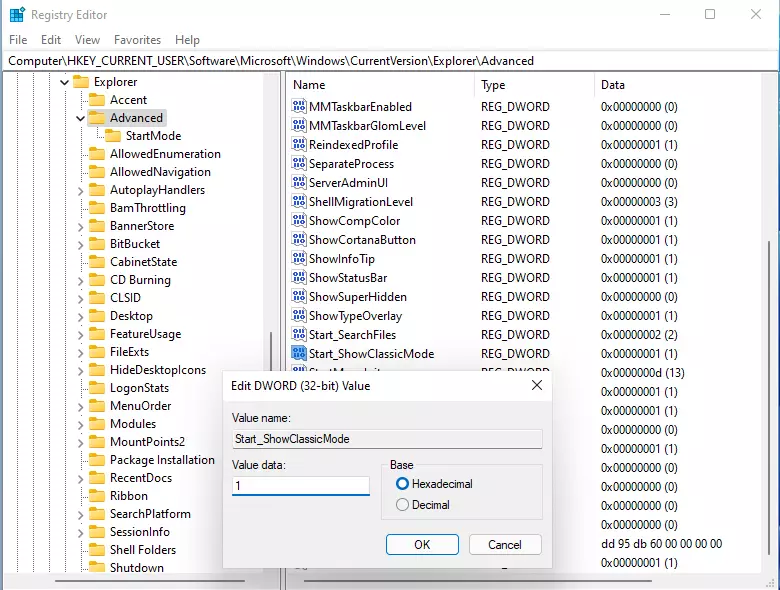
Task: Click the Explorer folder icon in tree
Action: tap(81, 82)
